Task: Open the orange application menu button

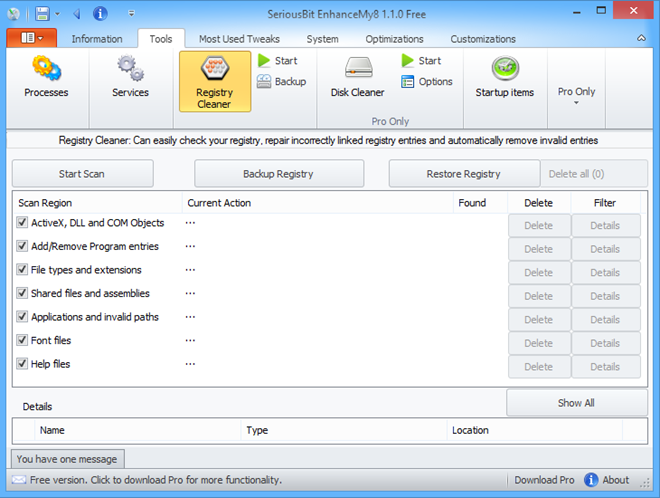Action: coord(32,38)
